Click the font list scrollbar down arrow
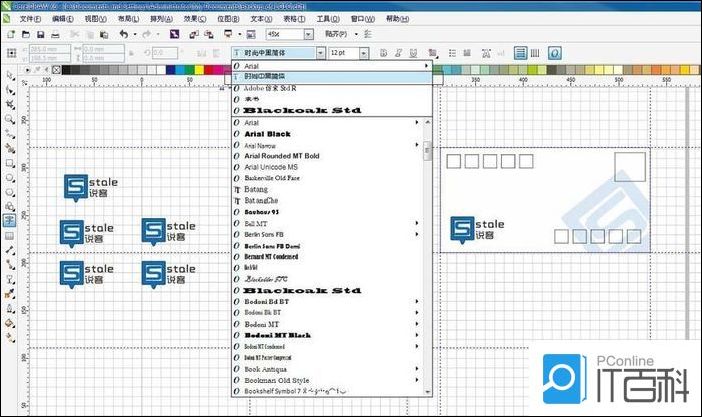Image resolution: width=702 pixels, height=417 pixels. pos(427,392)
